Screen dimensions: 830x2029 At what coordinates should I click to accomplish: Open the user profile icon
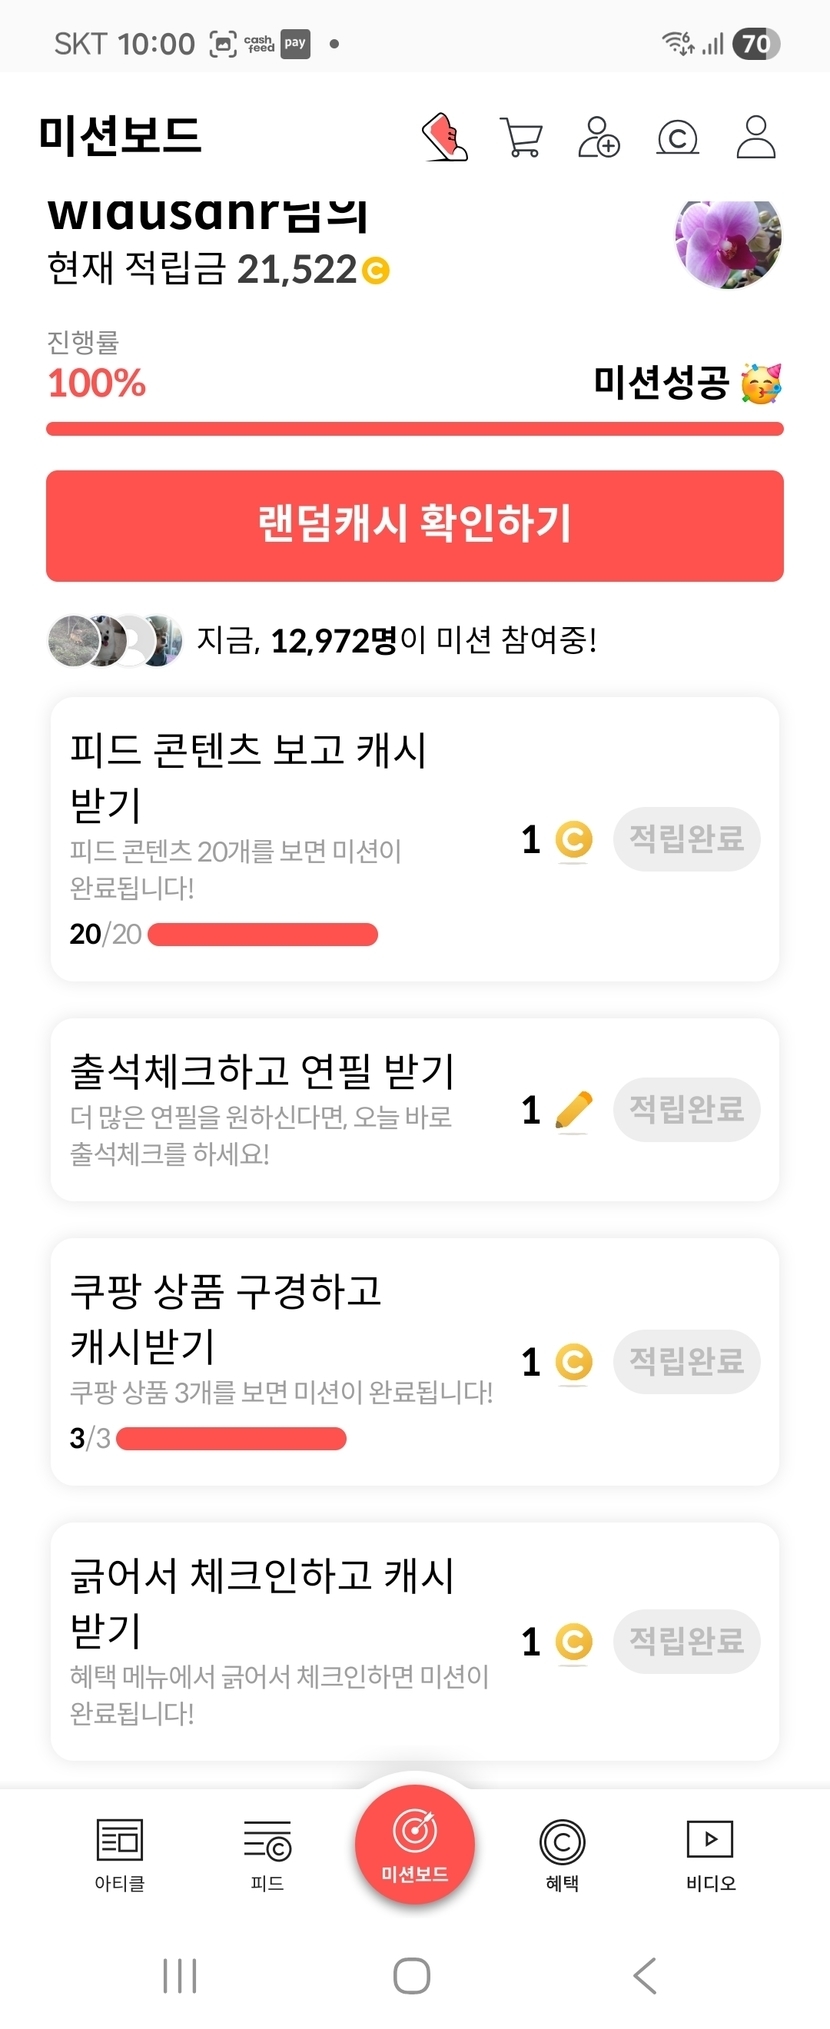756,137
